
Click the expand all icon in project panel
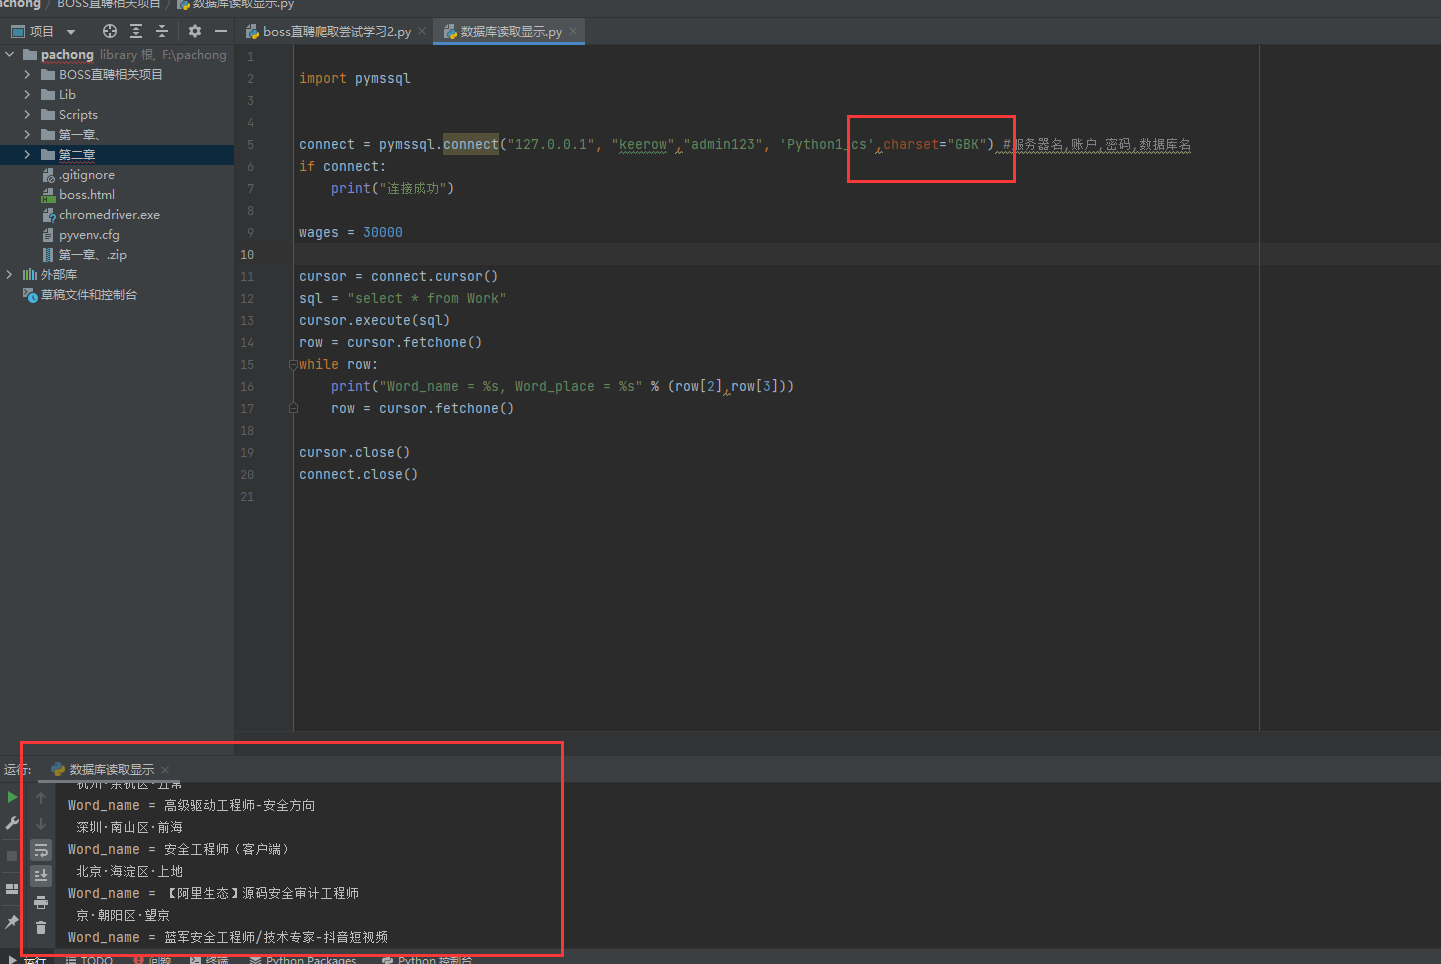[x=136, y=31]
